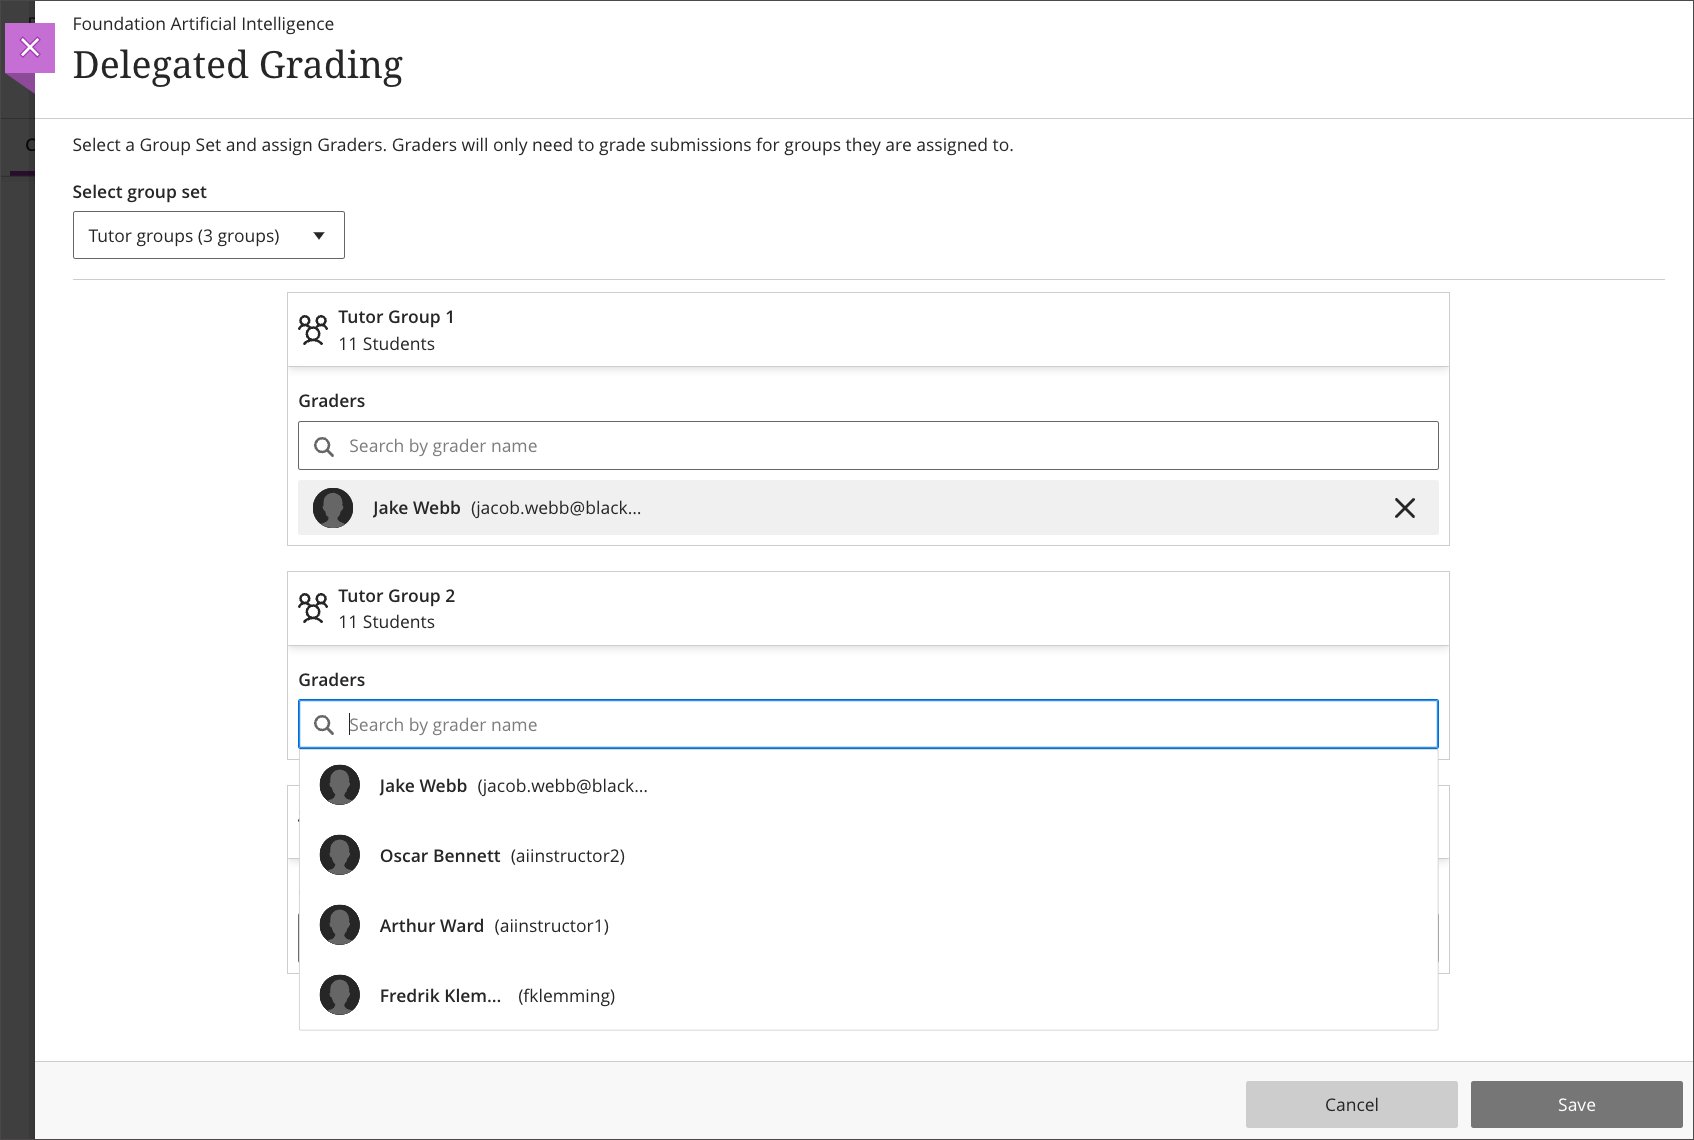Click the Tutor Group 2 group icon

[313, 608]
